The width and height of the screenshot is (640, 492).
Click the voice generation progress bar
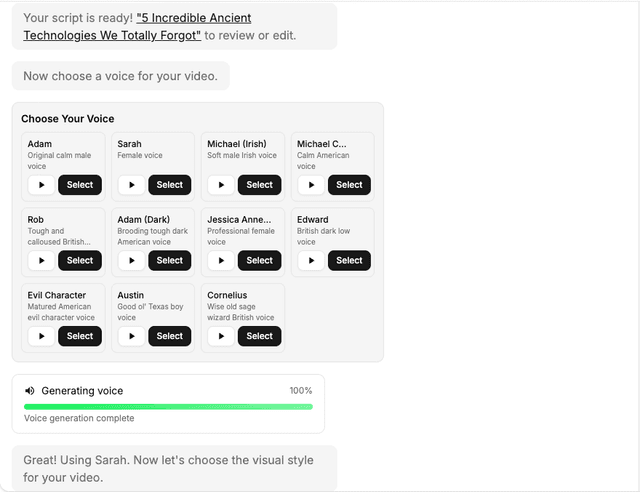point(168,407)
